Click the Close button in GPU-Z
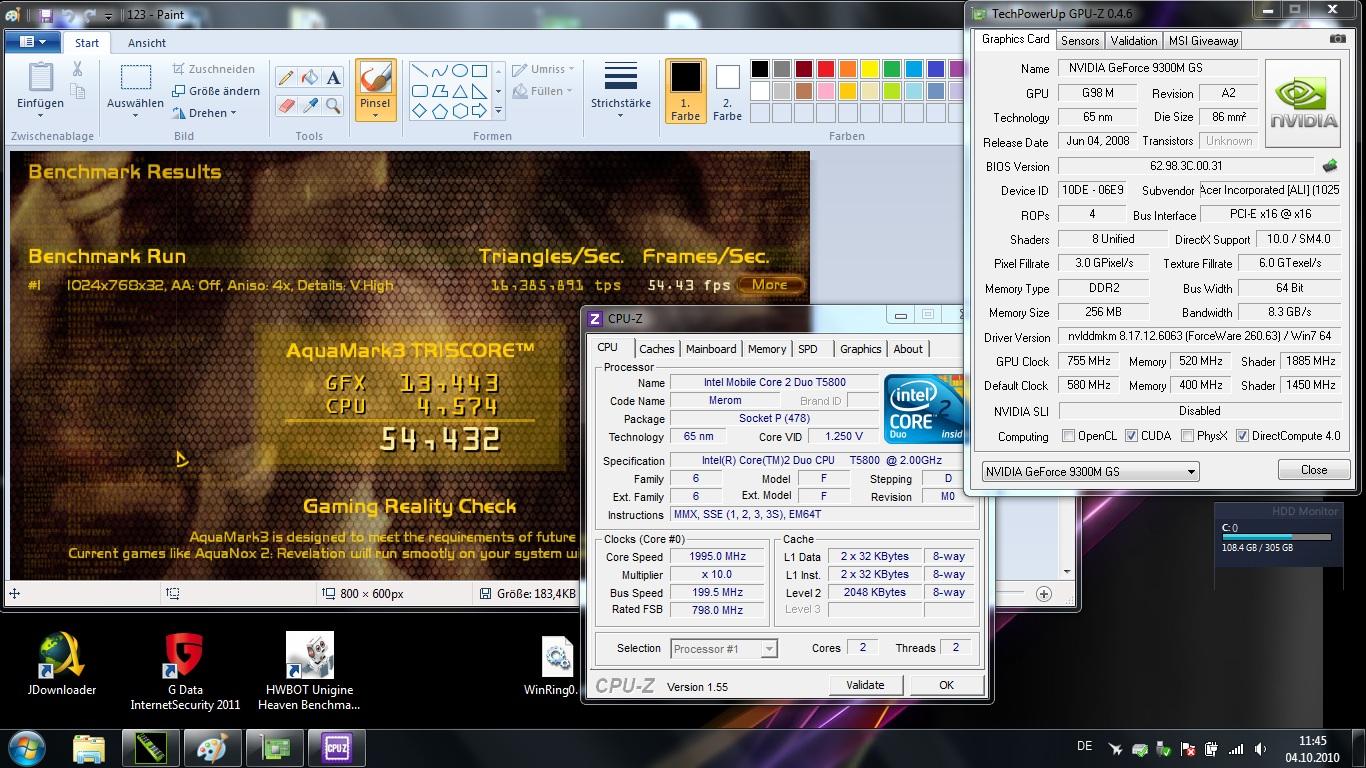This screenshot has width=1366, height=768. [1314, 470]
